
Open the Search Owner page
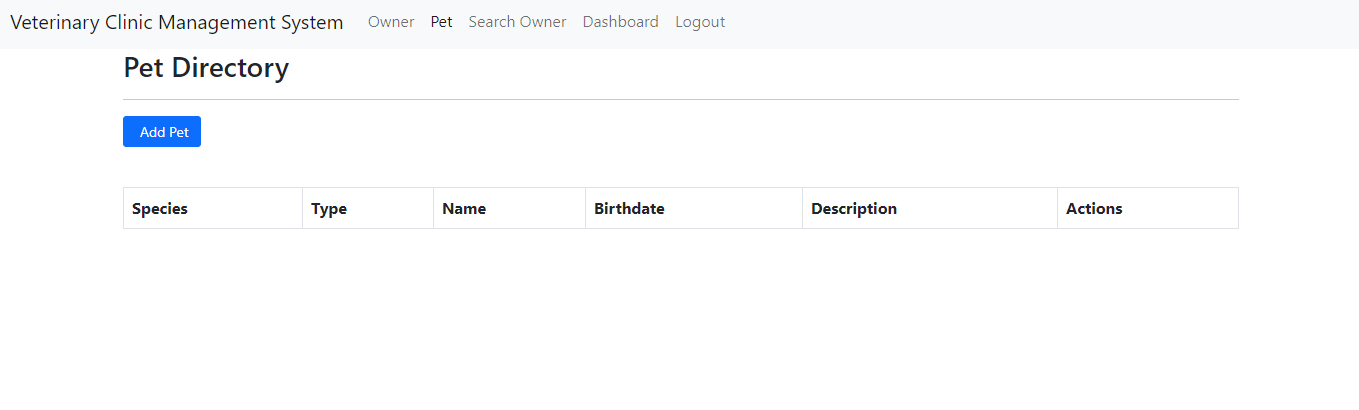coord(517,22)
